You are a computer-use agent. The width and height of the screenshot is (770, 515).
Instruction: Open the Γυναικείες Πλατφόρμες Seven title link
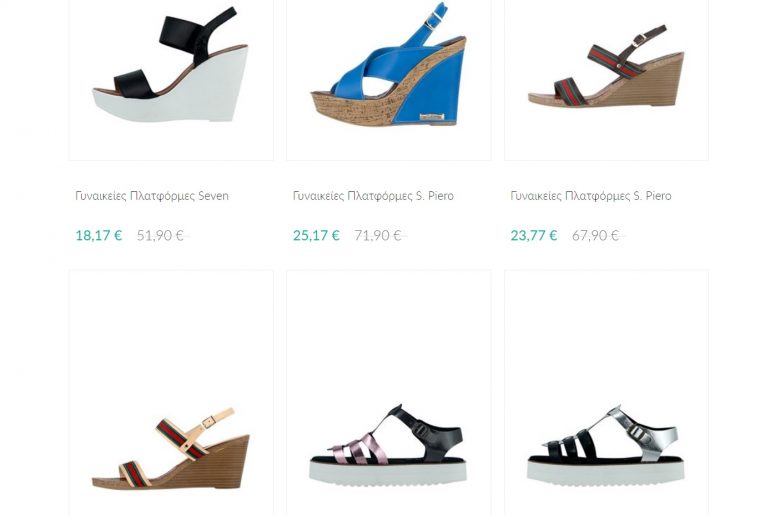(x=152, y=196)
